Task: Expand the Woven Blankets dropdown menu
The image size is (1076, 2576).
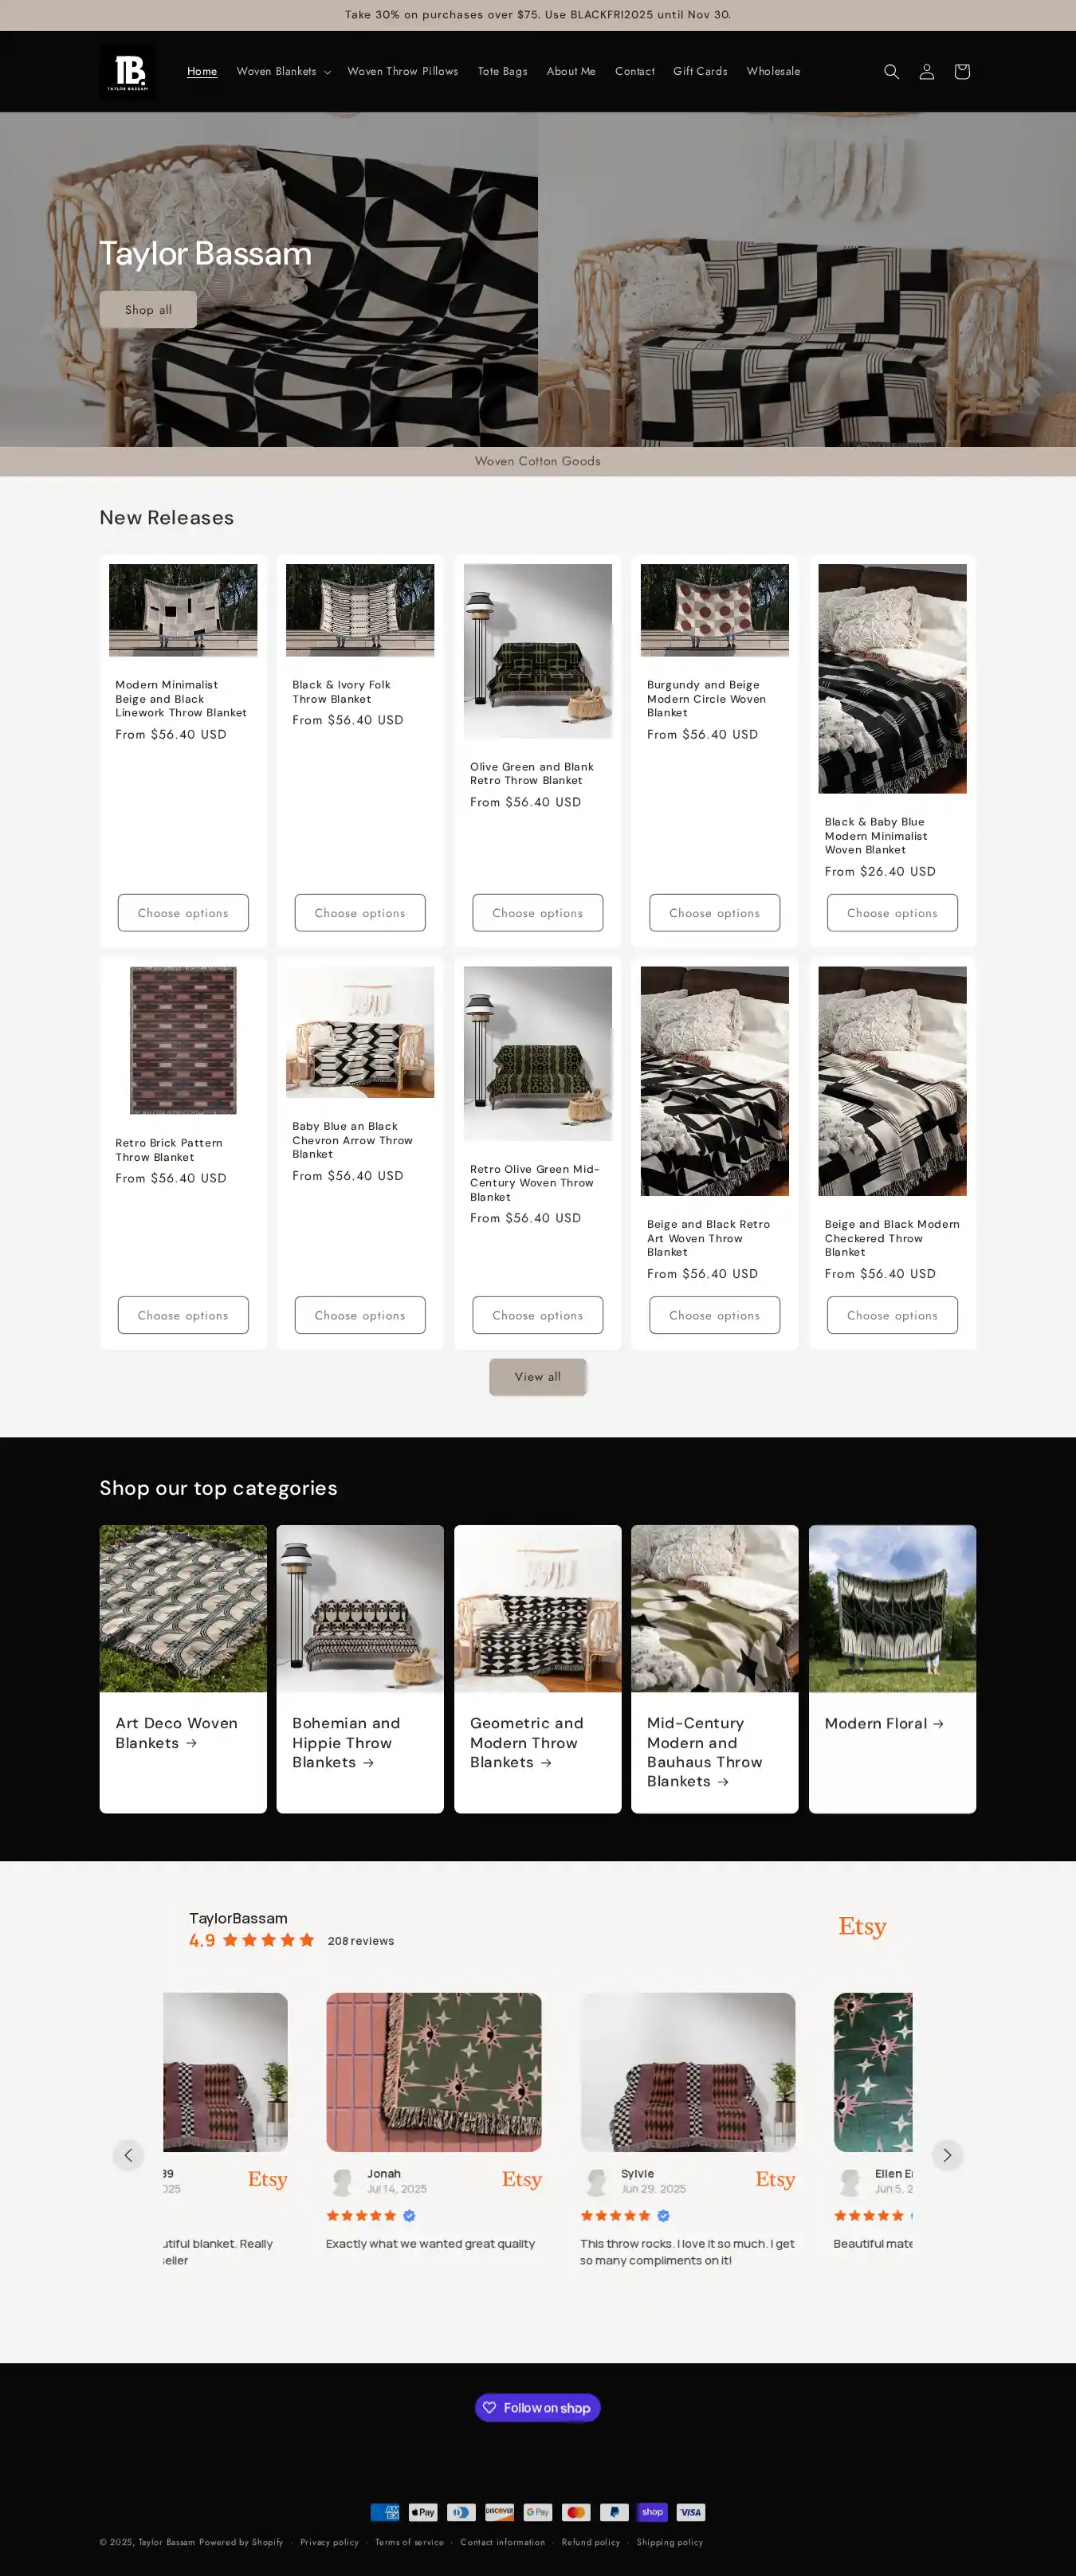Action: click(283, 71)
